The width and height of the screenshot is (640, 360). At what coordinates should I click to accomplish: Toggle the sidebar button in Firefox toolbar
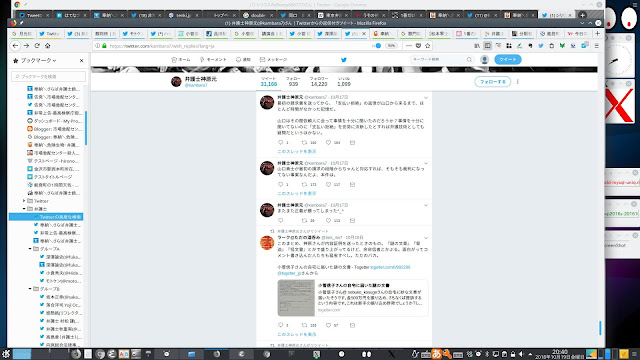(x=487, y=46)
